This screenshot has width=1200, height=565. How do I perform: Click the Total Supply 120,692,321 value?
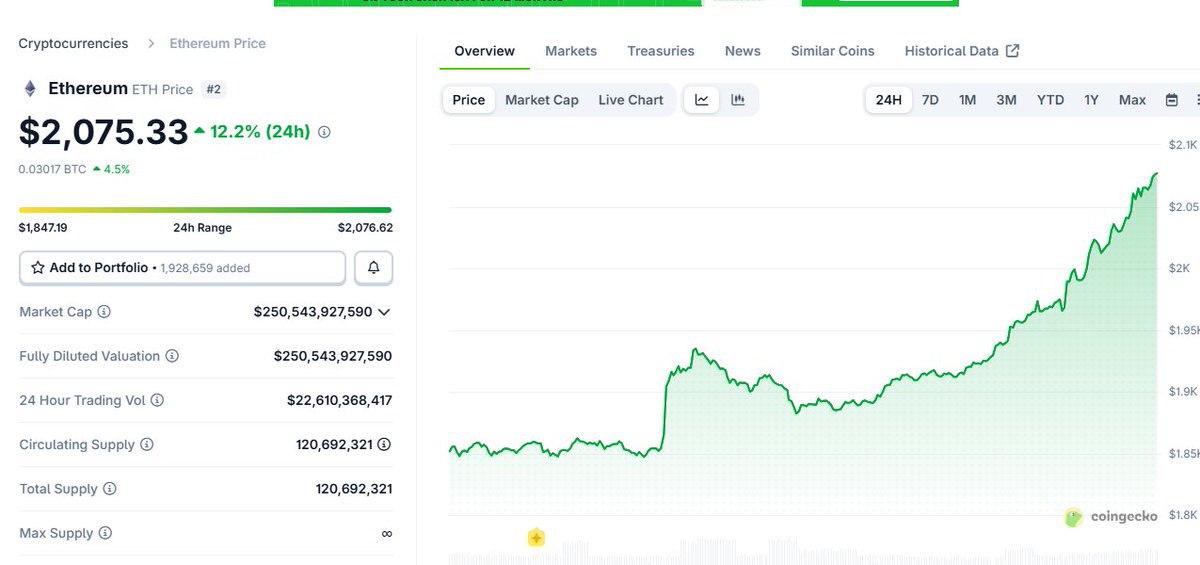354,489
